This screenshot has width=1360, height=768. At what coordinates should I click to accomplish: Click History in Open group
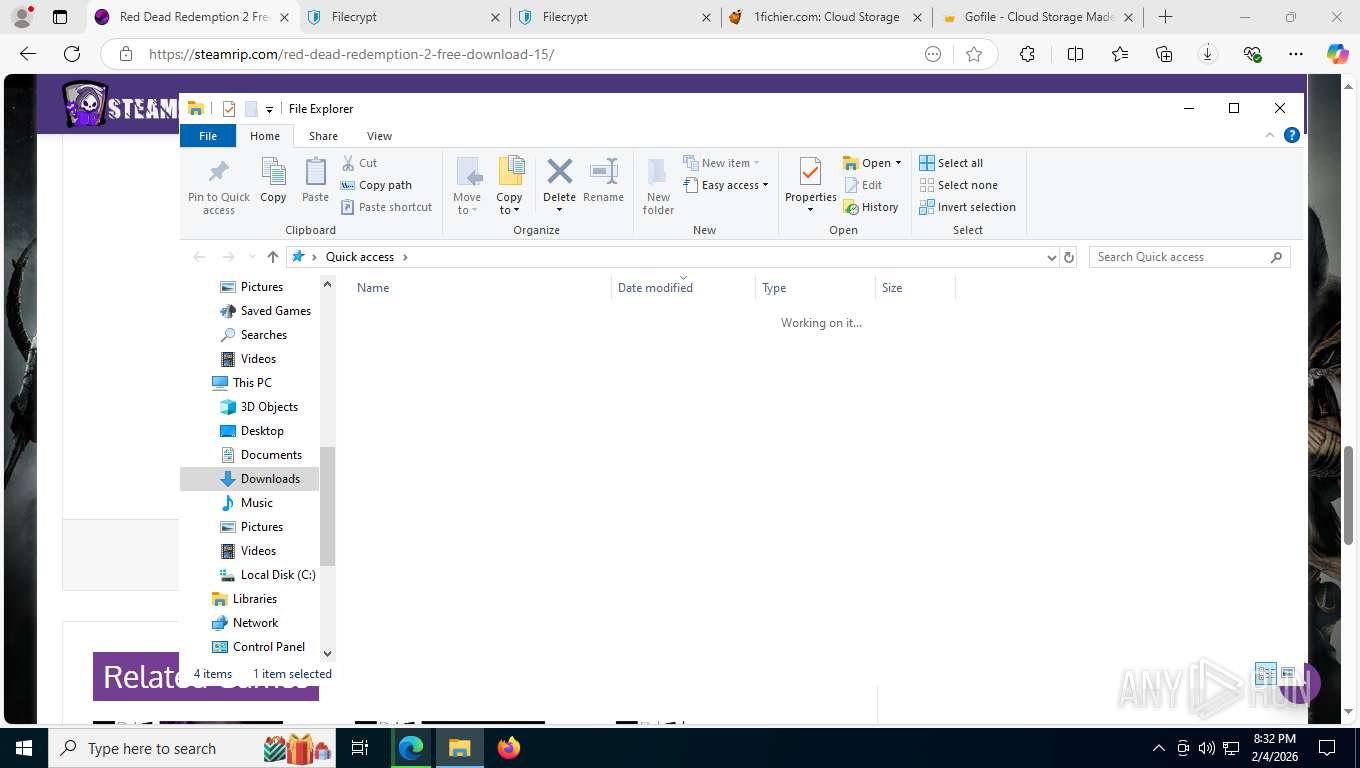point(871,207)
